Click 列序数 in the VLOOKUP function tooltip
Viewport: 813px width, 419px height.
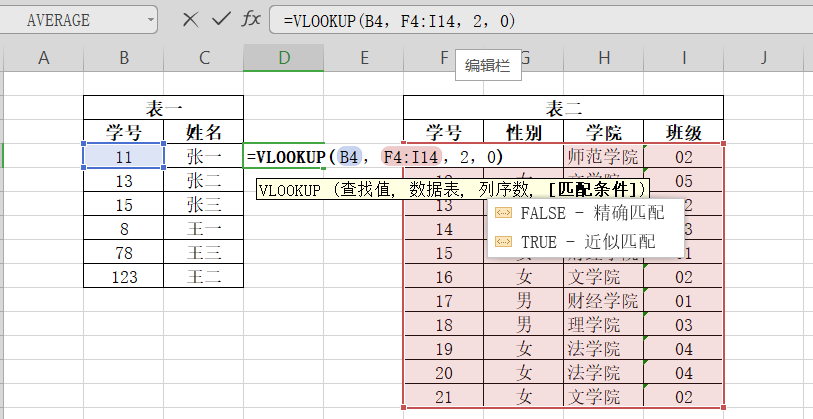pyautogui.click(x=502, y=190)
